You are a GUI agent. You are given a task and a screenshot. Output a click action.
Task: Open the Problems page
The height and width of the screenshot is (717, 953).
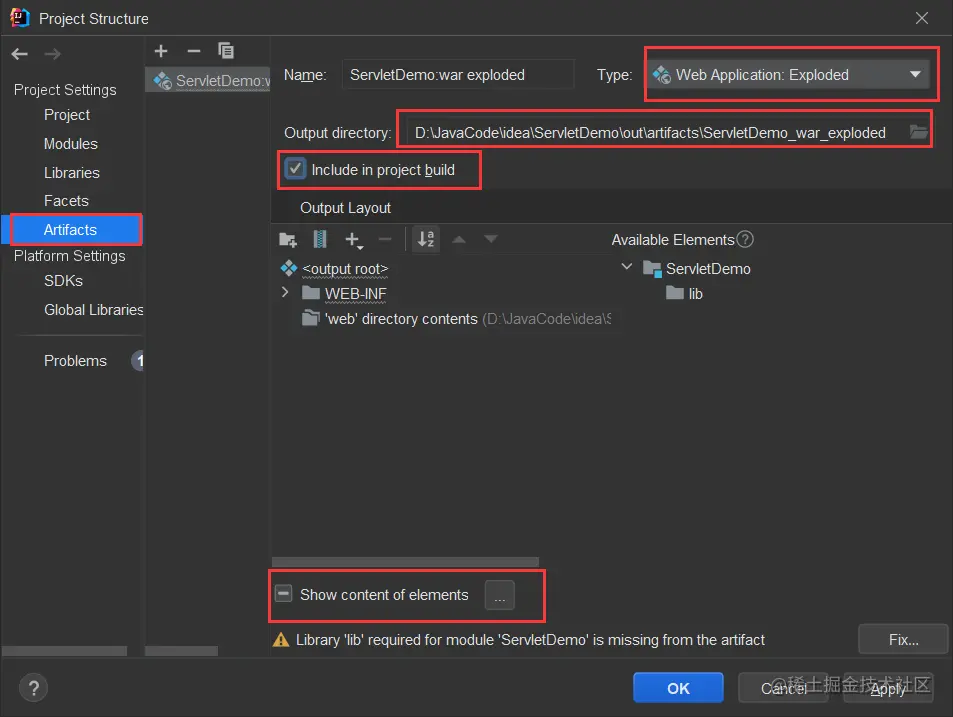tap(75, 361)
